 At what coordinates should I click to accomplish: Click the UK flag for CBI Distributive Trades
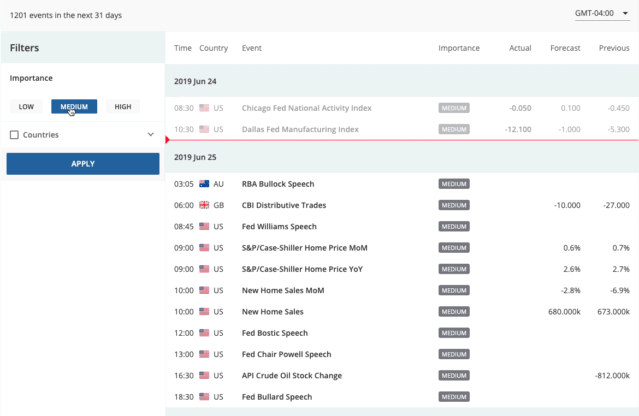click(205, 205)
